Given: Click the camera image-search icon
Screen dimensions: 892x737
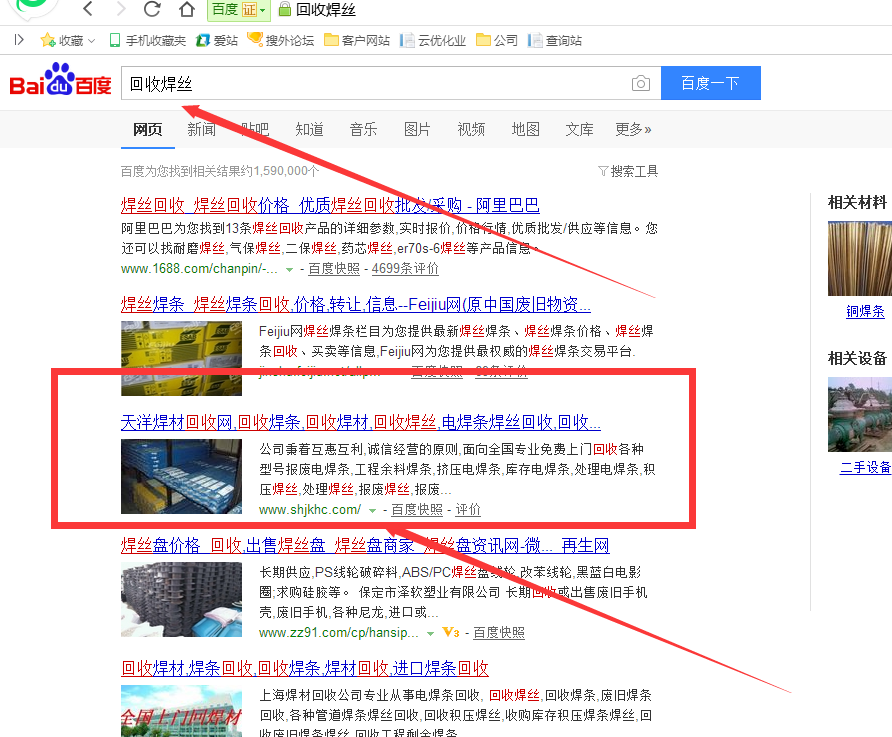Looking at the screenshot, I should pyautogui.click(x=640, y=84).
